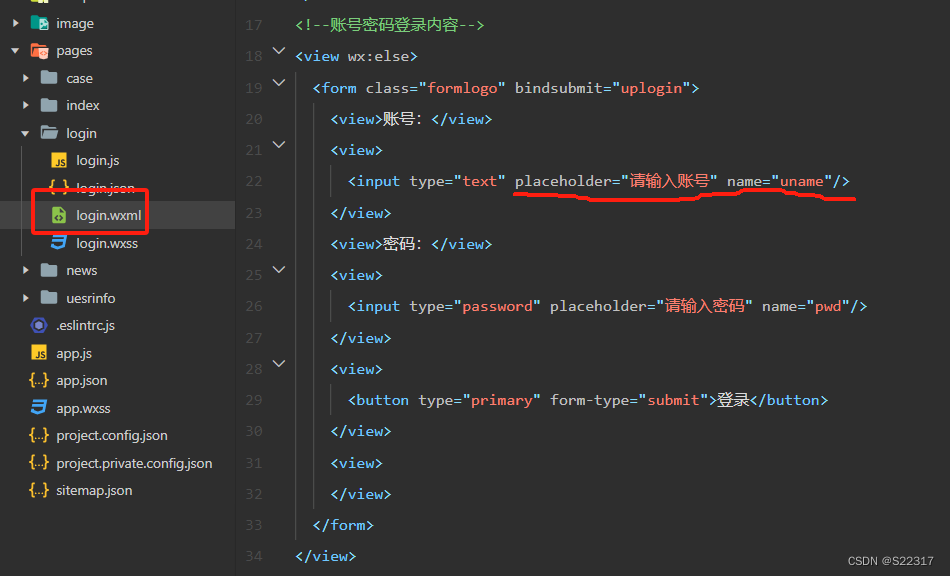Expand the uesrinfo folder arrow

[x=25, y=298]
